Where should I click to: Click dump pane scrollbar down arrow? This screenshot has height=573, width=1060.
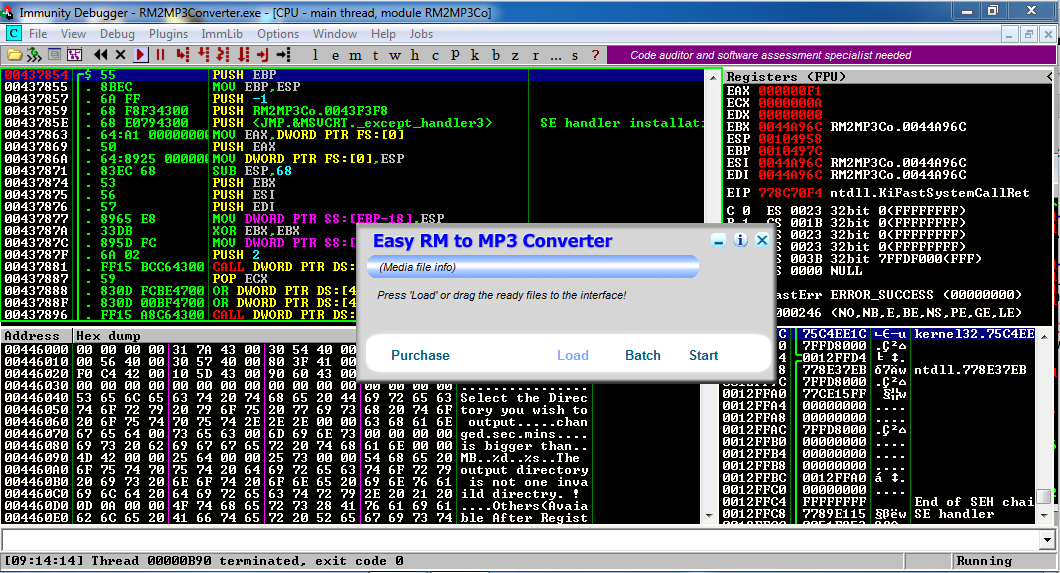(x=709, y=516)
